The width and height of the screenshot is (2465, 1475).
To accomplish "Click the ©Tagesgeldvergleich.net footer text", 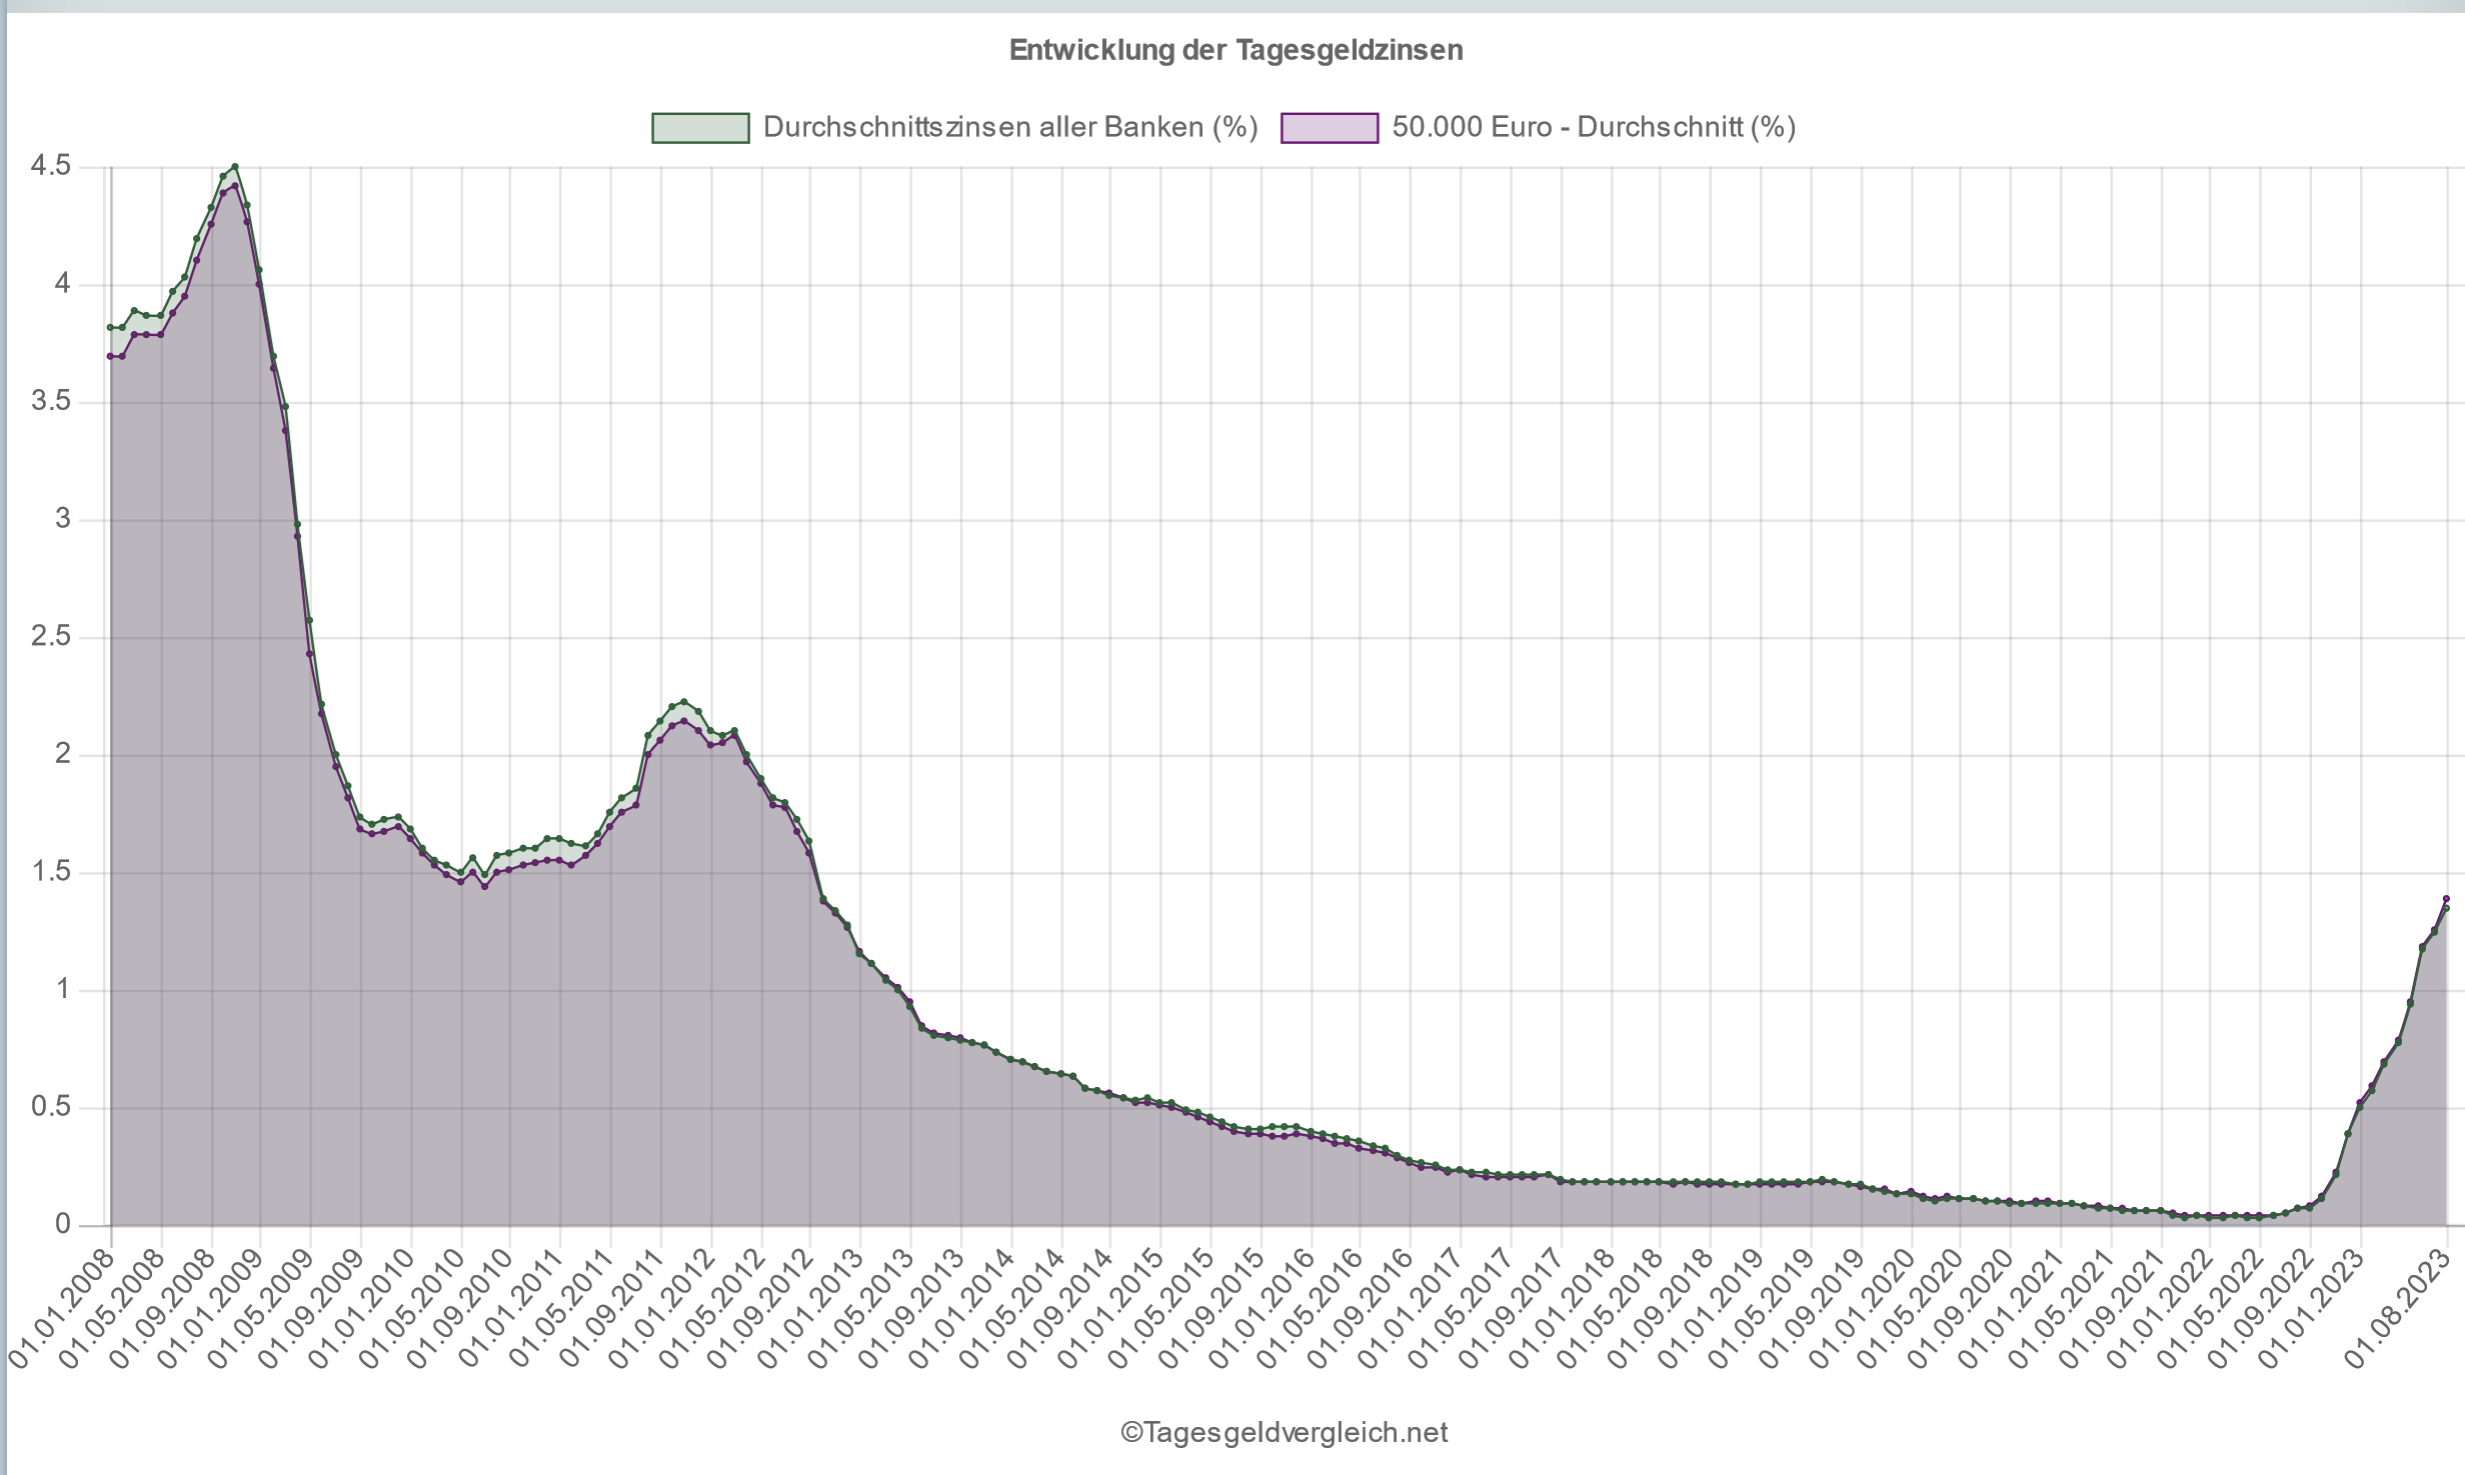I will 1284,1433.
